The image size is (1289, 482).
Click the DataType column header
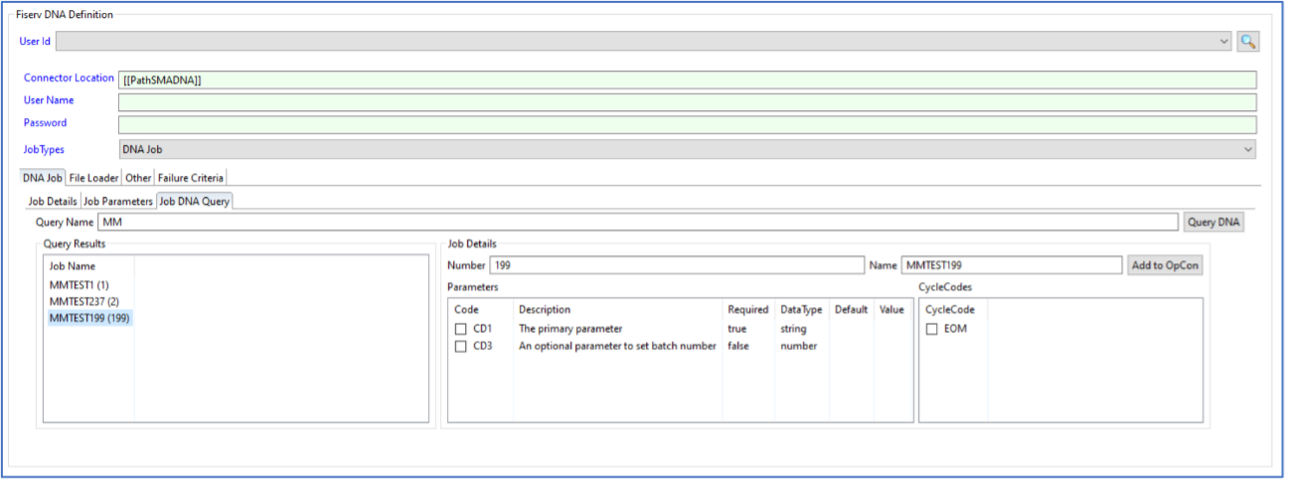pos(800,310)
